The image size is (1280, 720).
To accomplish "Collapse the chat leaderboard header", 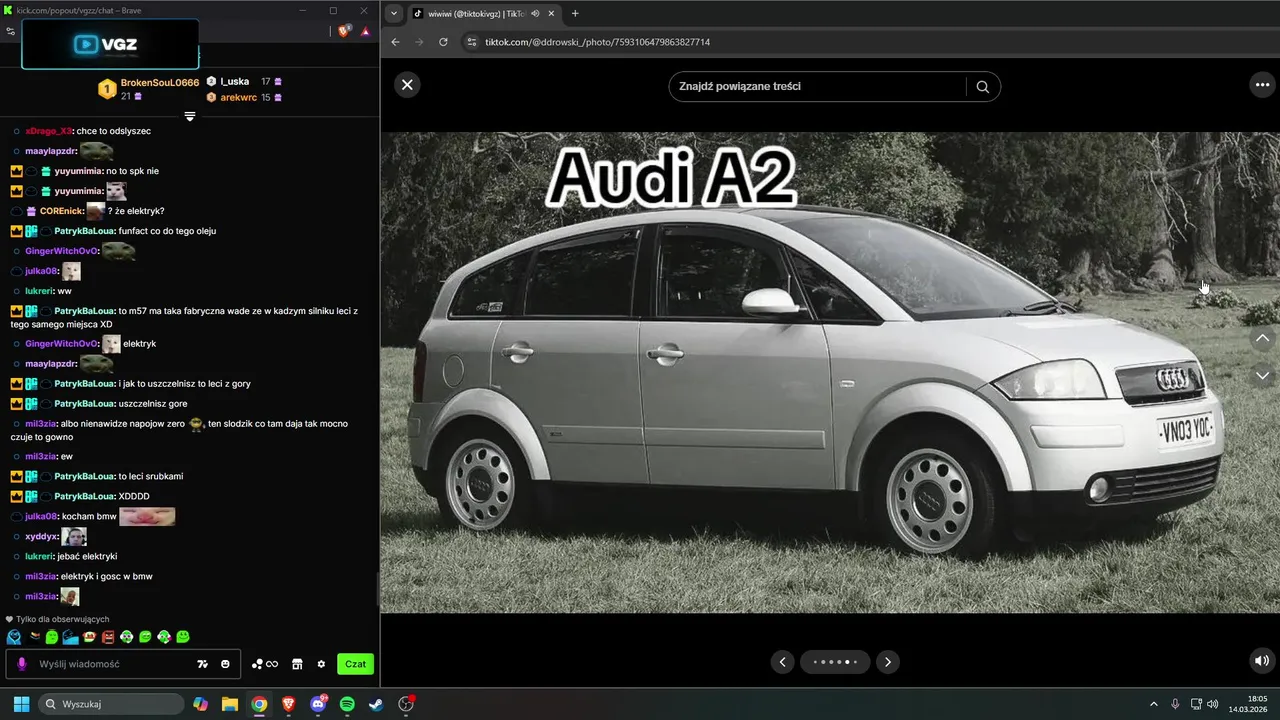I will click(x=189, y=116).
